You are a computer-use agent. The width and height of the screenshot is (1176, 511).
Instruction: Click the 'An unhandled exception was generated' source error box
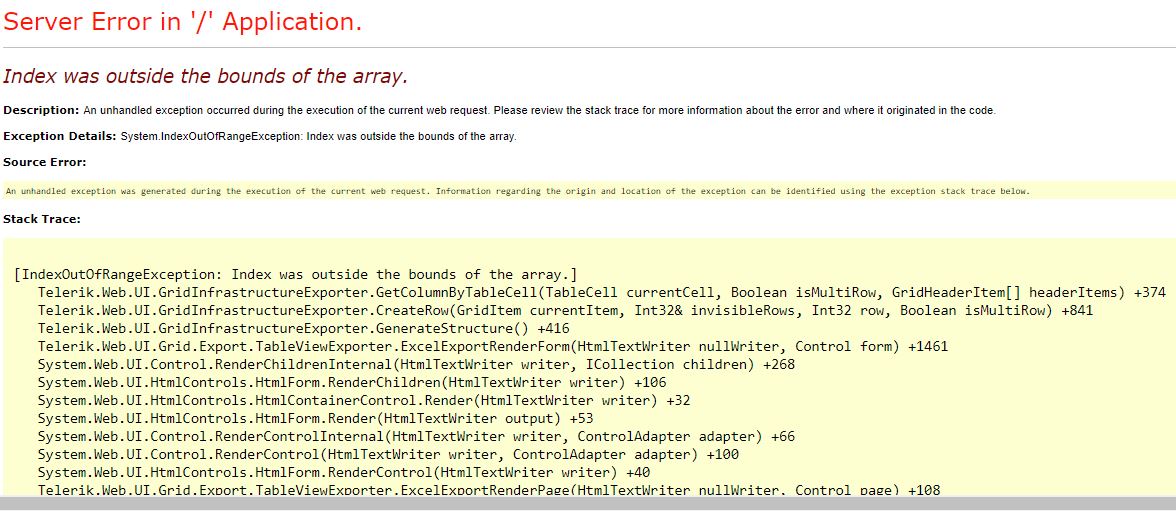click(x=589, y=191)
